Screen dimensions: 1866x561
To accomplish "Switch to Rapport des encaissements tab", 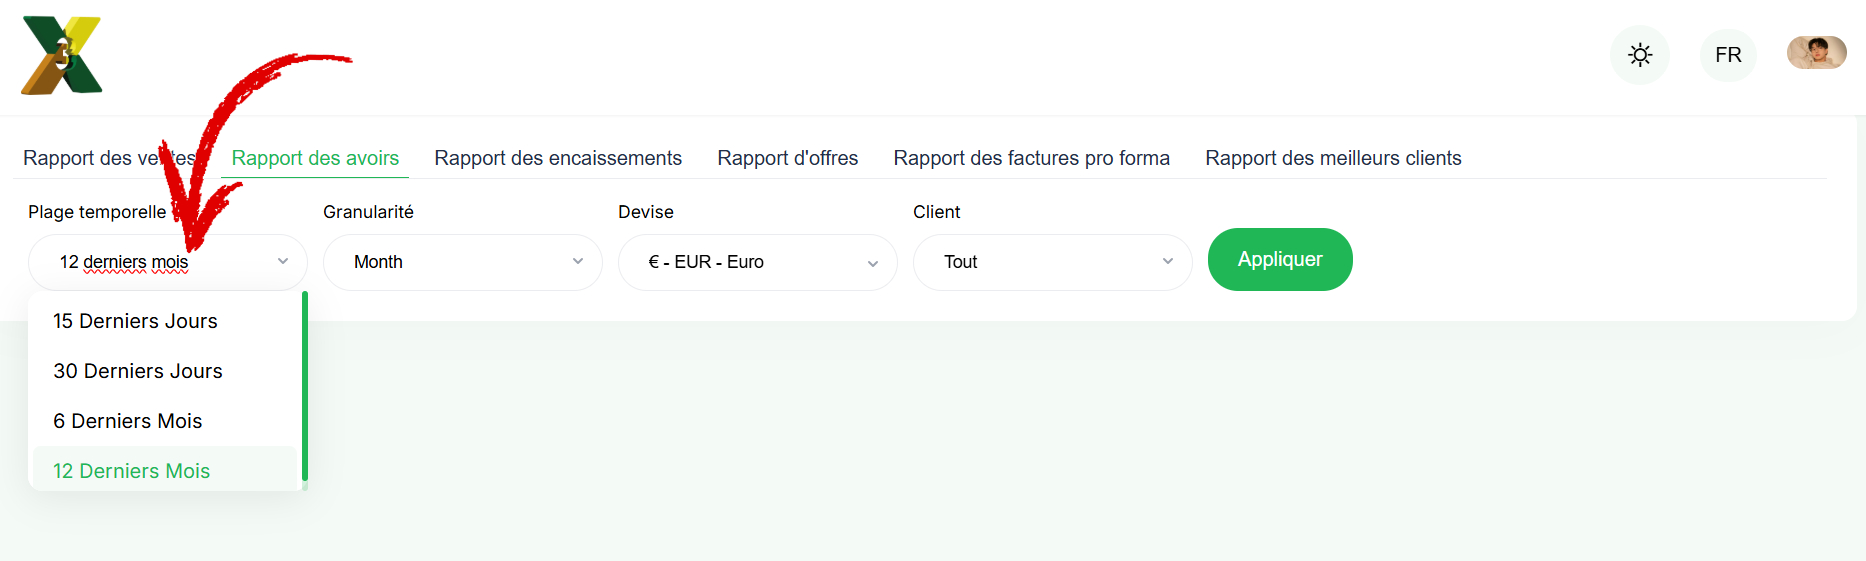I will tap(558, 158).
